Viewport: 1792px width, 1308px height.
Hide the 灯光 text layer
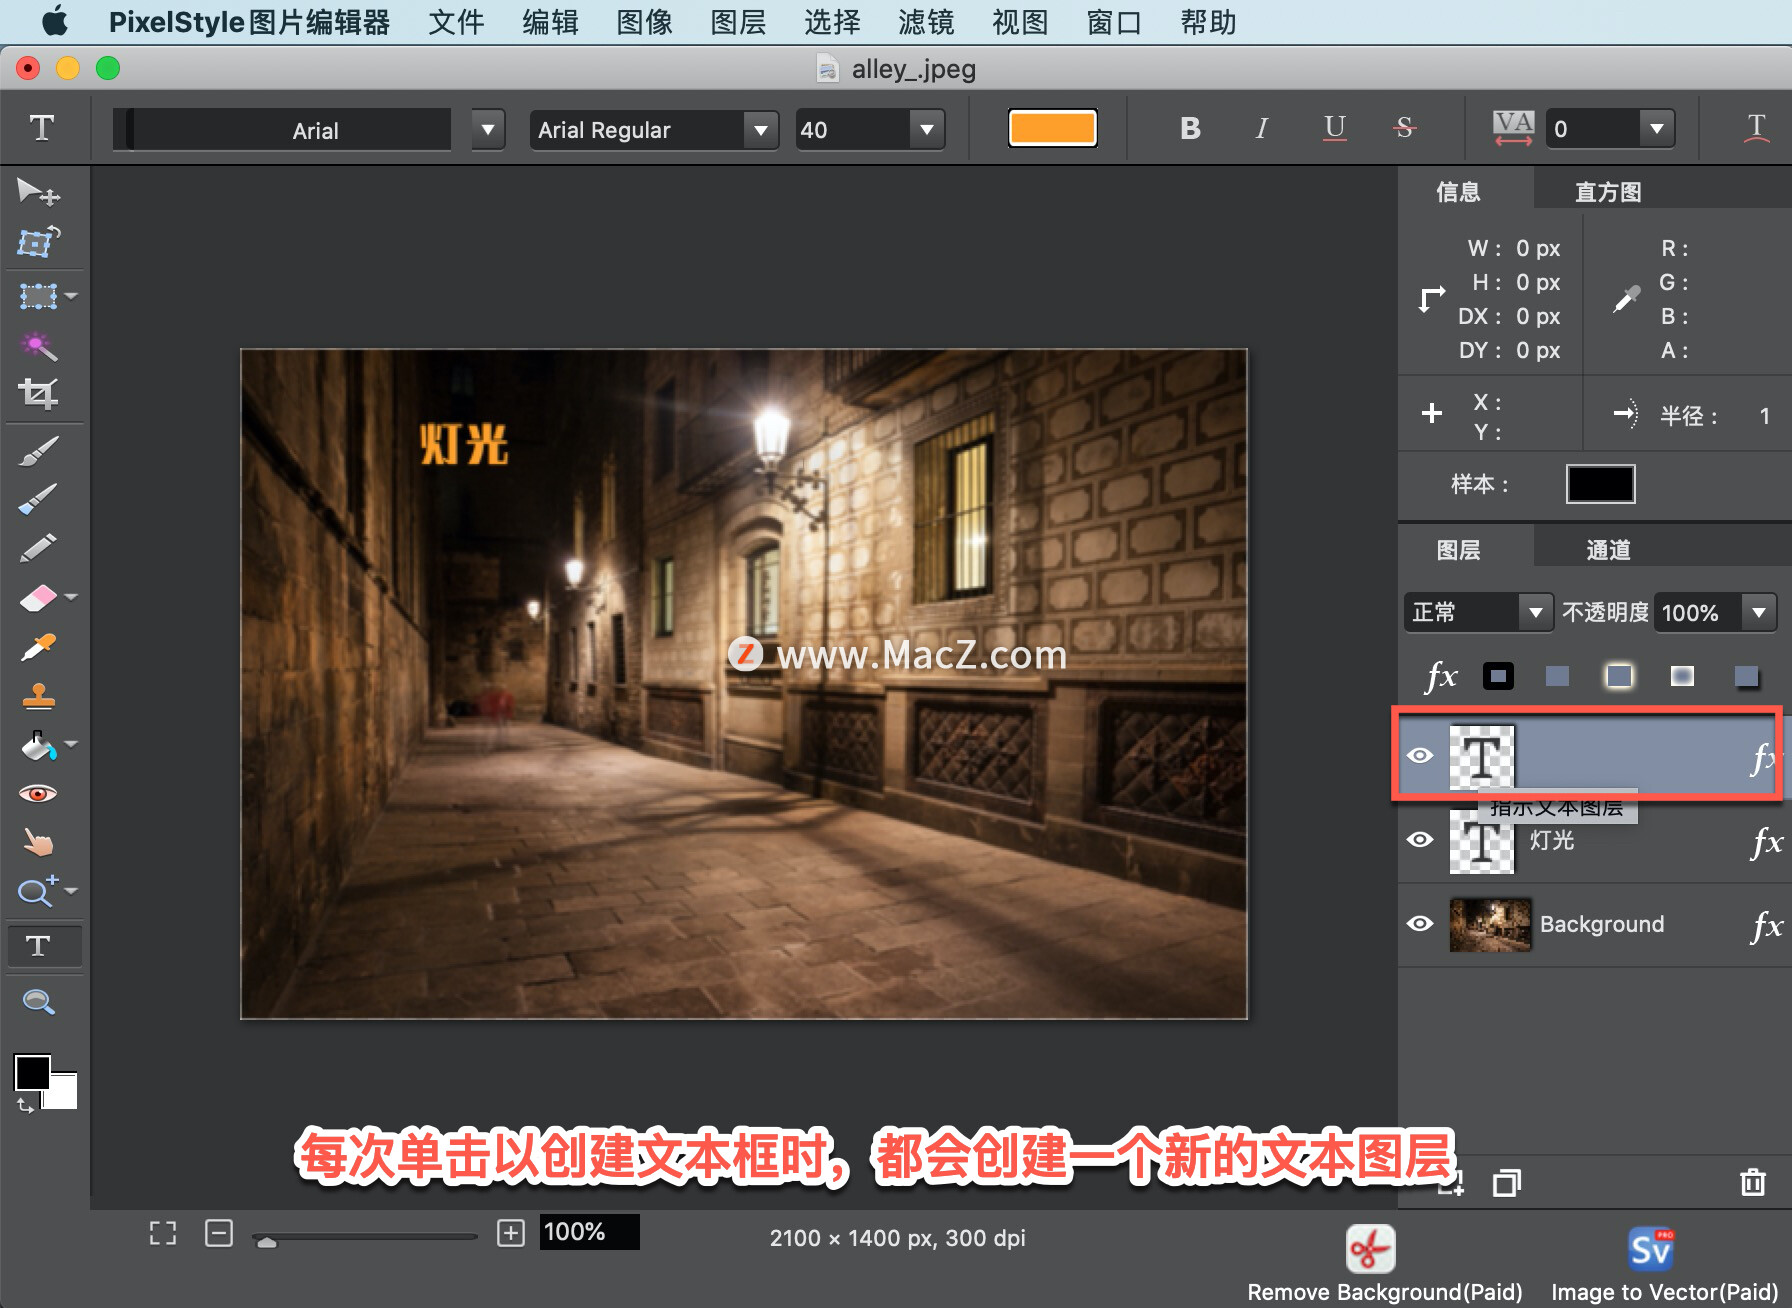coord(1421,840)
